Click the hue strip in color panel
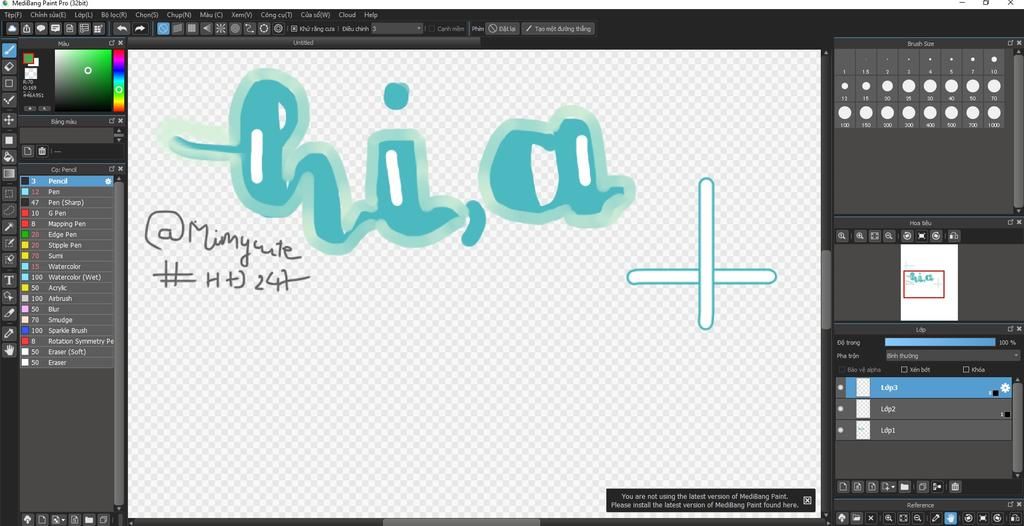This screenshot has width=1024, height=526. click(x=119, y=81)
